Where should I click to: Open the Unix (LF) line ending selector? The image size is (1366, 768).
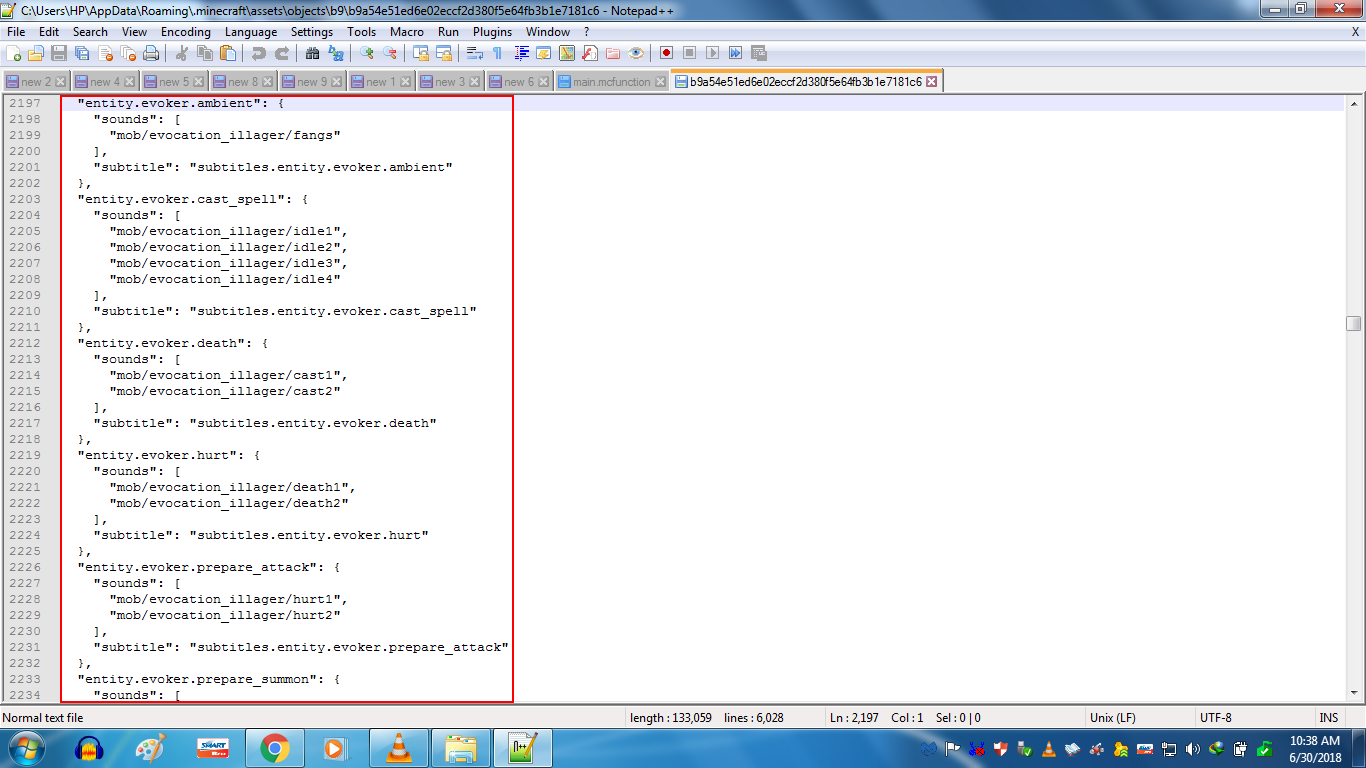point(1112,717)
